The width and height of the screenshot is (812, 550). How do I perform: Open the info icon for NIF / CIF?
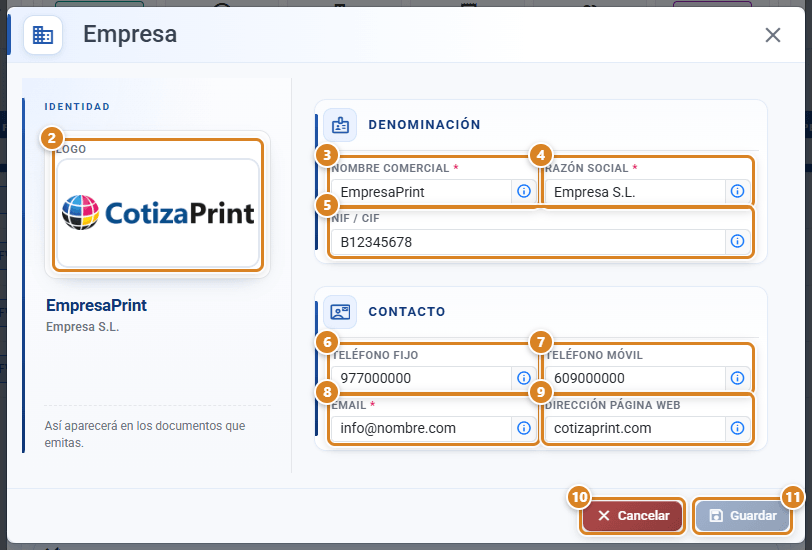737,241
